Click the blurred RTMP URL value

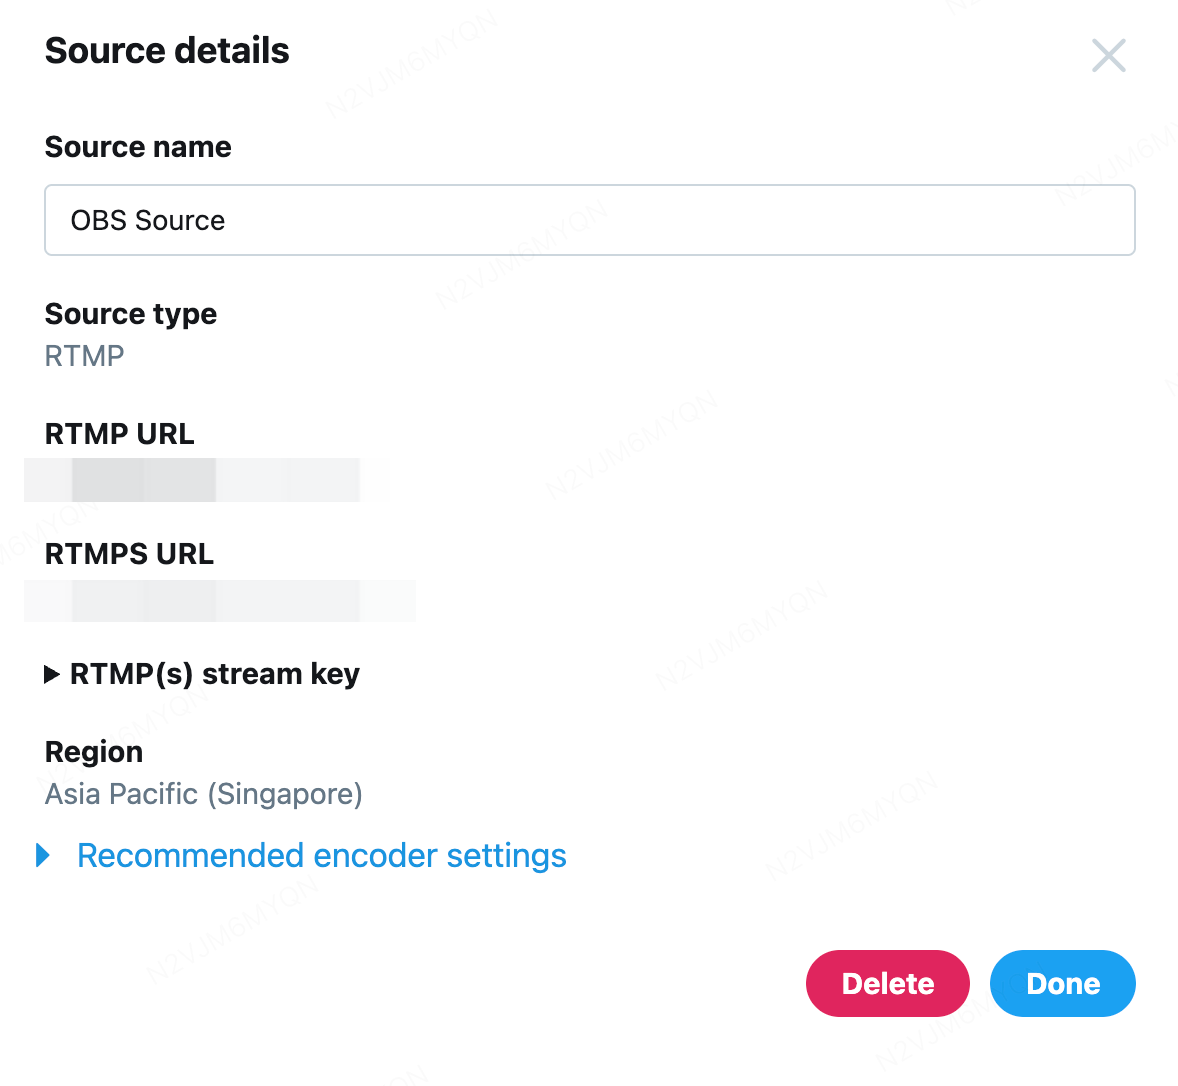tap(192, 480)
